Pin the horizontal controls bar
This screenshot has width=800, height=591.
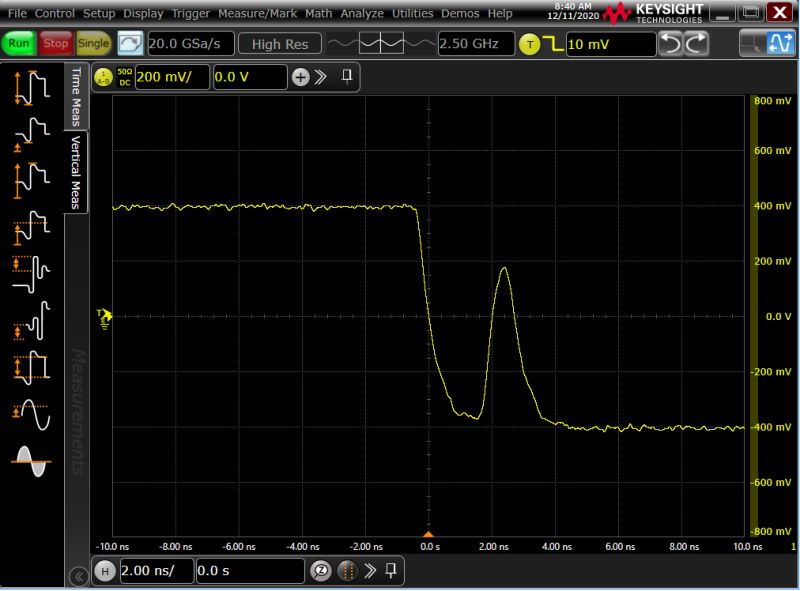click(392, 571)
